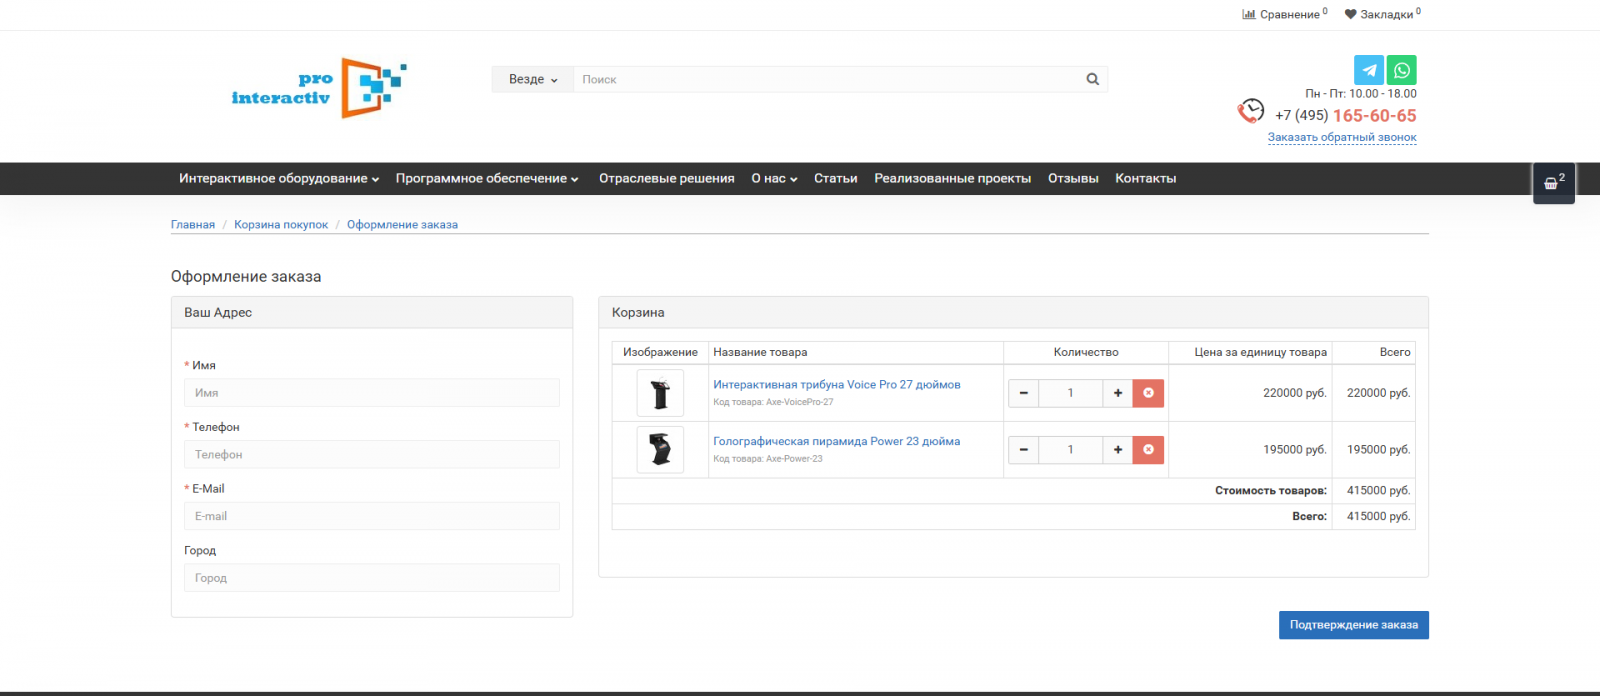Image resolution: width=1600 pixels, height=696 pixels.
Task: Decrease quantity of Power 23 pyramid
Action: point(1023,450)
